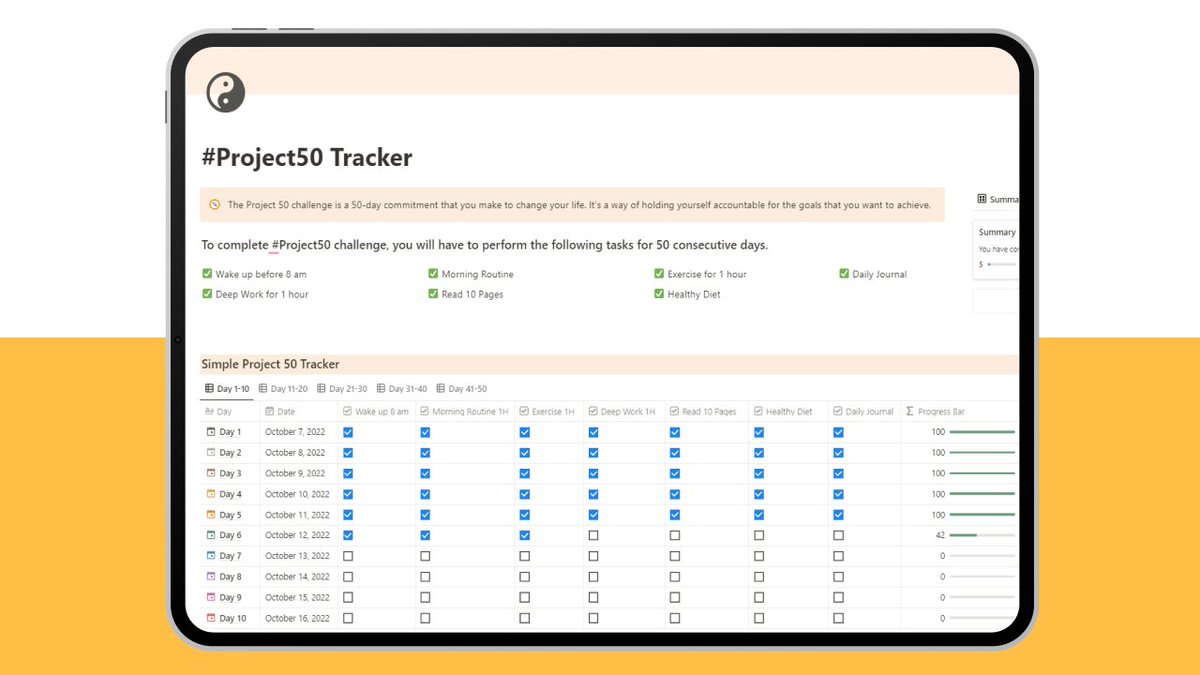Click the #Project50 Tracker page title
The width and height of the screenshot is (1200, 675).
pos(307,157)
